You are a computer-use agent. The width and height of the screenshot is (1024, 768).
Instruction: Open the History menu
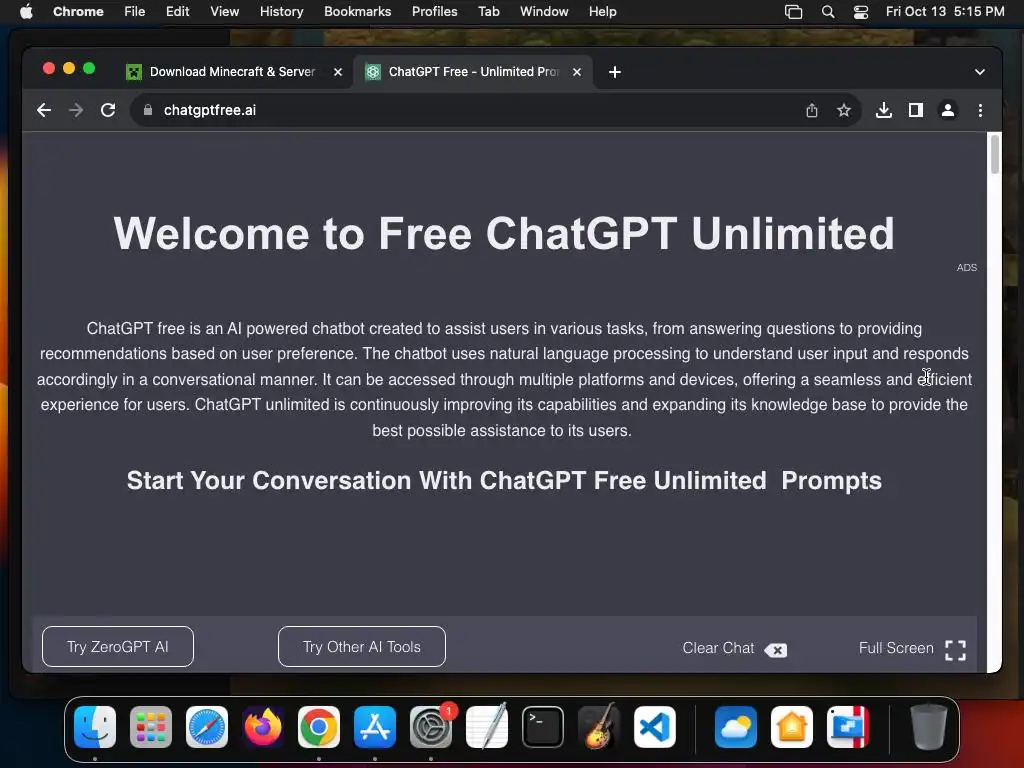point(281,12)
